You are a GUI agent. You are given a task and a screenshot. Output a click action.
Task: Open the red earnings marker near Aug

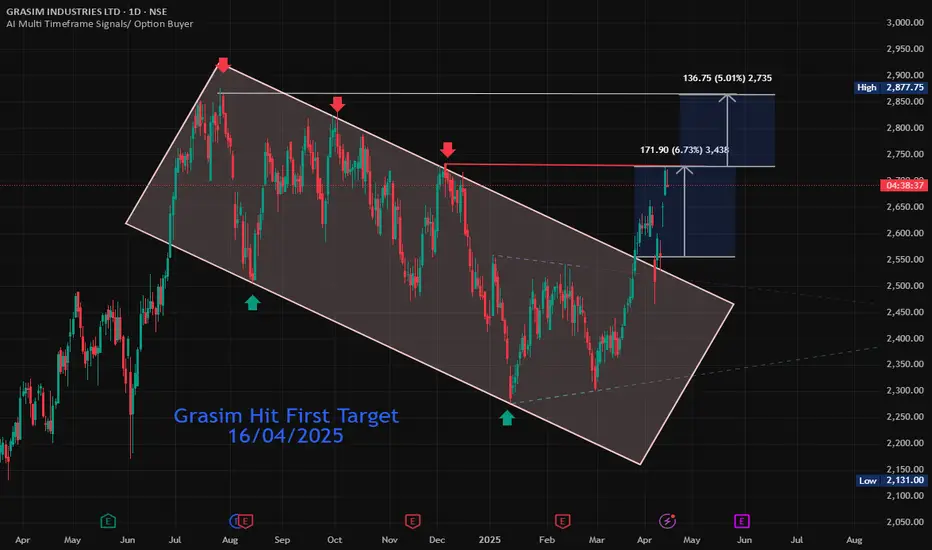[x=245, y=521]
